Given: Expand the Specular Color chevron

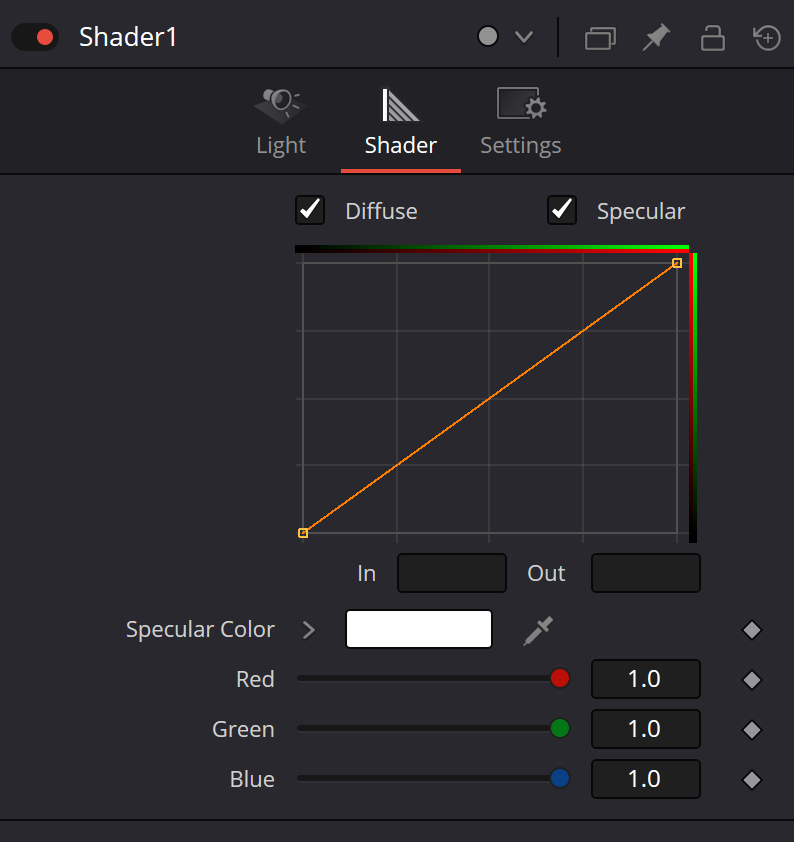Looking at the screenshot, I should pyautogui.click(x=309, y=630).
